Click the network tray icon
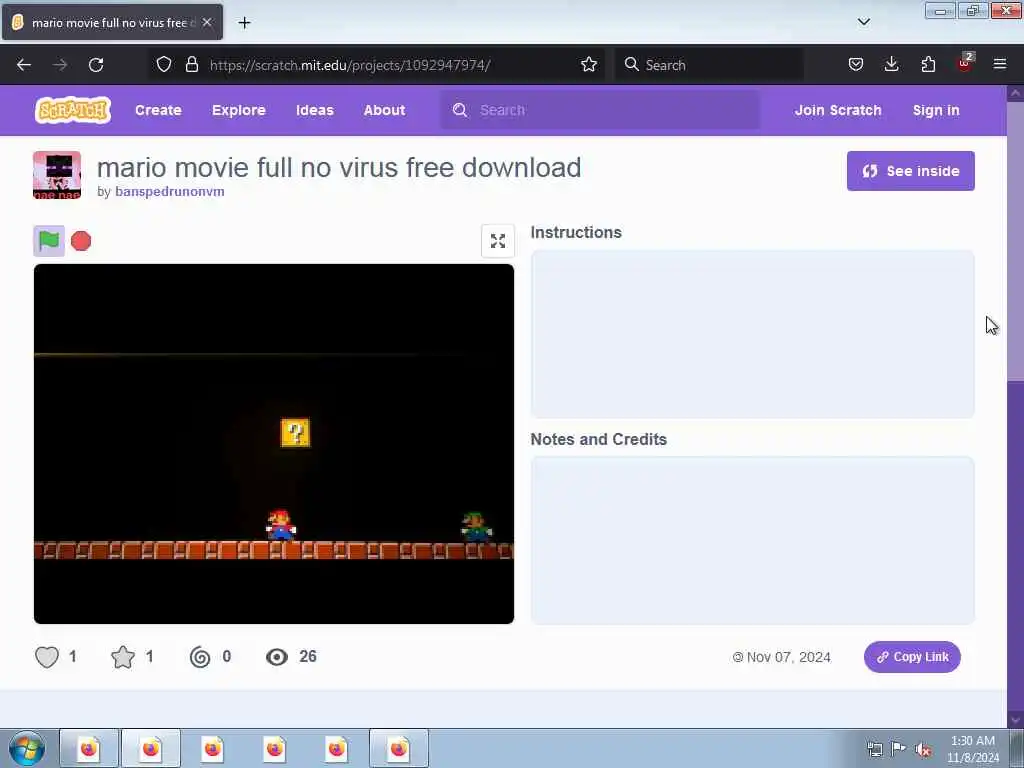Image resolution: width=1024 pixels, height=768 pixels. 874,749
